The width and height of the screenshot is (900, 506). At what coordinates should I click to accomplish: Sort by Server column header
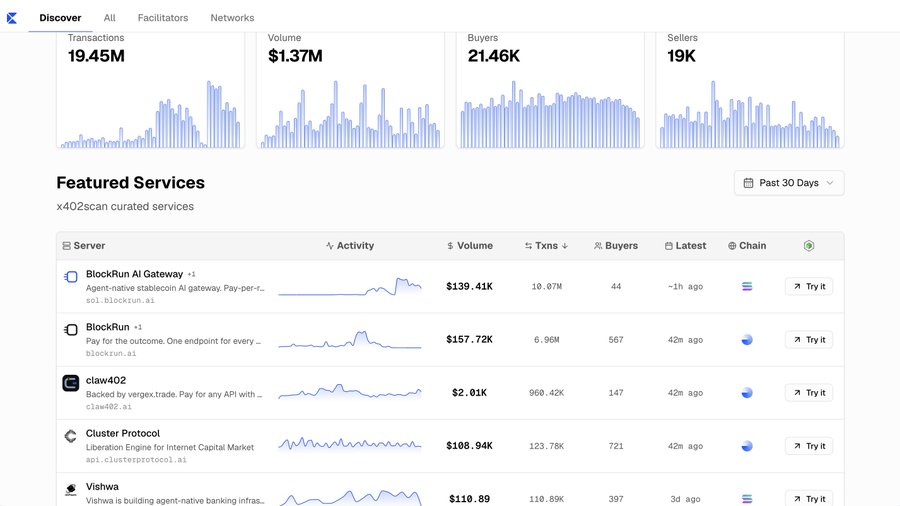pyautogui.click(x=84, y=246)
